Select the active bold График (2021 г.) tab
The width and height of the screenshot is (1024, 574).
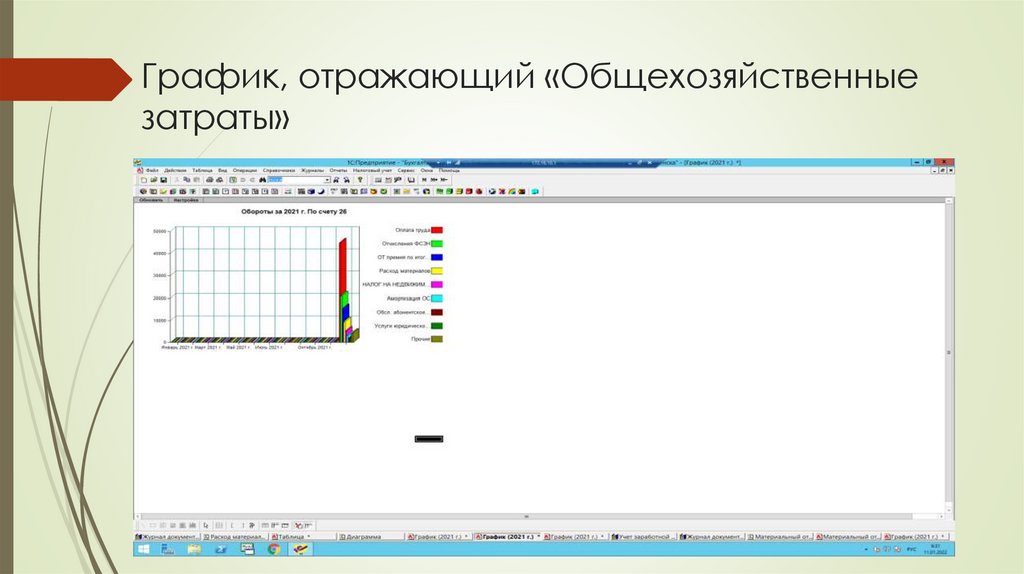tap(508, 537)
